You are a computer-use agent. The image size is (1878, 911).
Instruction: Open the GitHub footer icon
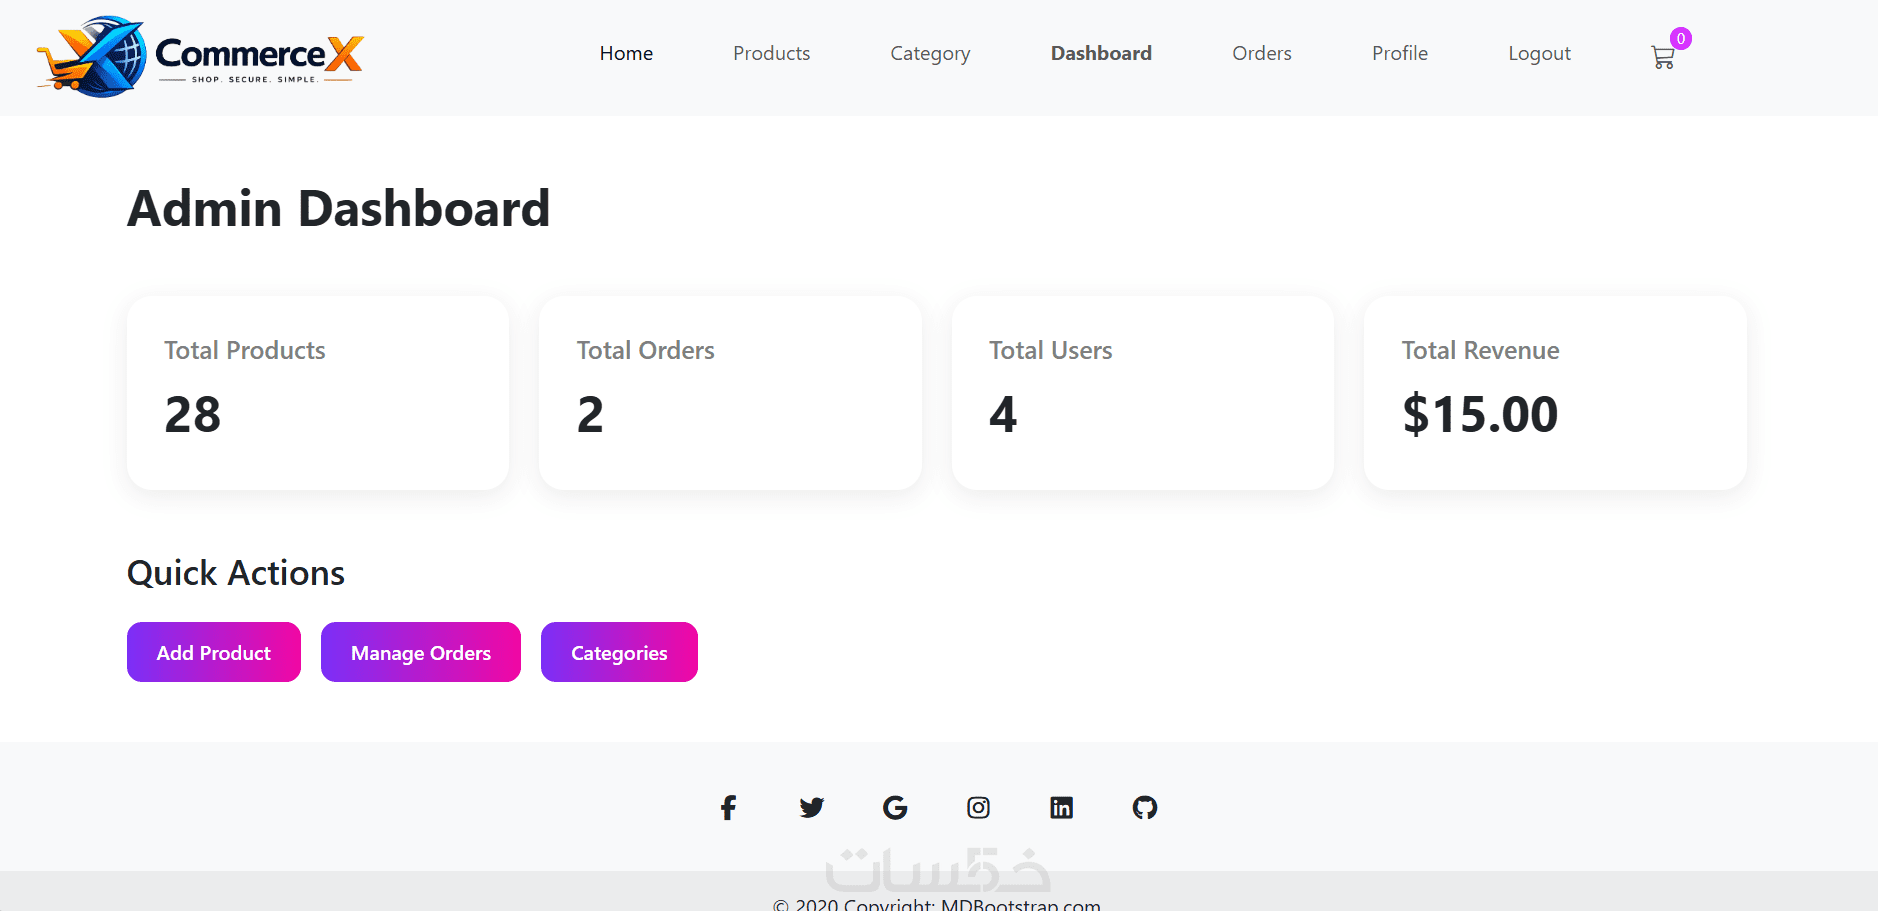pos(1145,807)
